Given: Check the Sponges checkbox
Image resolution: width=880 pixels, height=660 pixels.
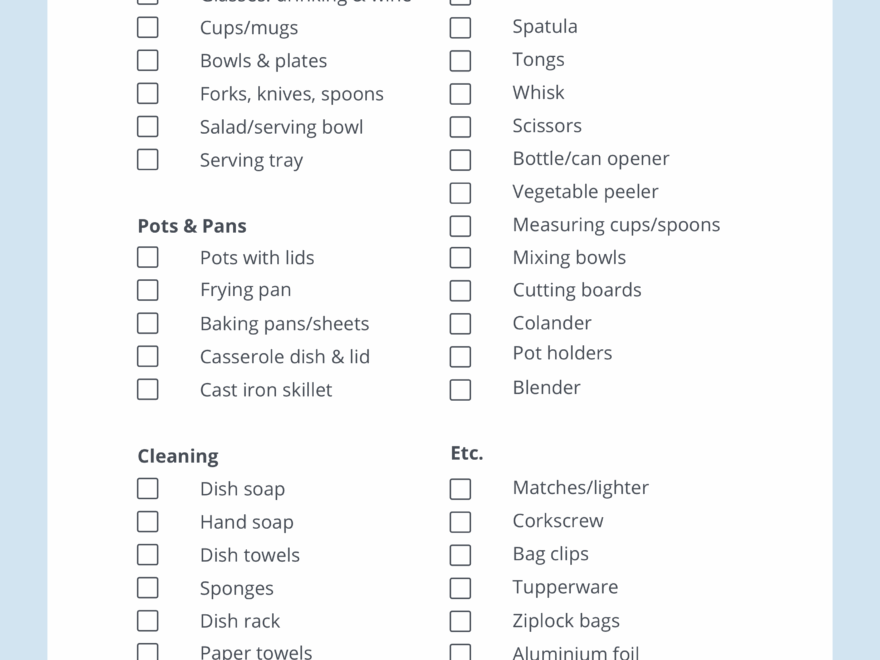Looking at the screenshot, I should point(148,588).
